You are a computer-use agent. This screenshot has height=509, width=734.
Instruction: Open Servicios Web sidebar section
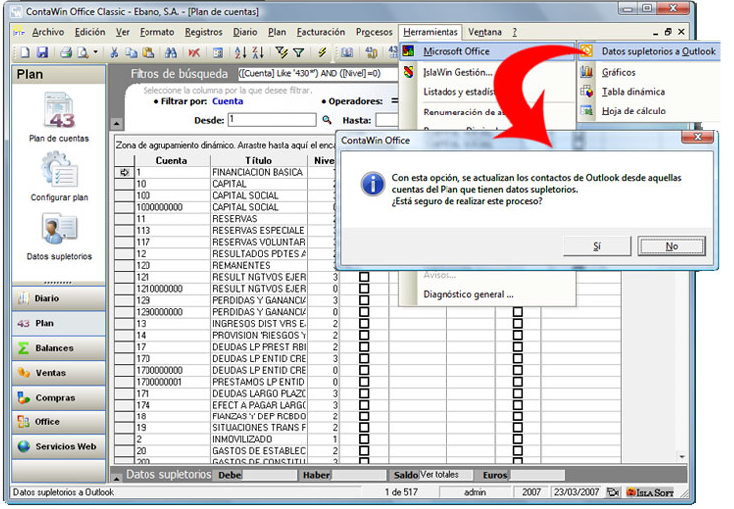point(59,446)
